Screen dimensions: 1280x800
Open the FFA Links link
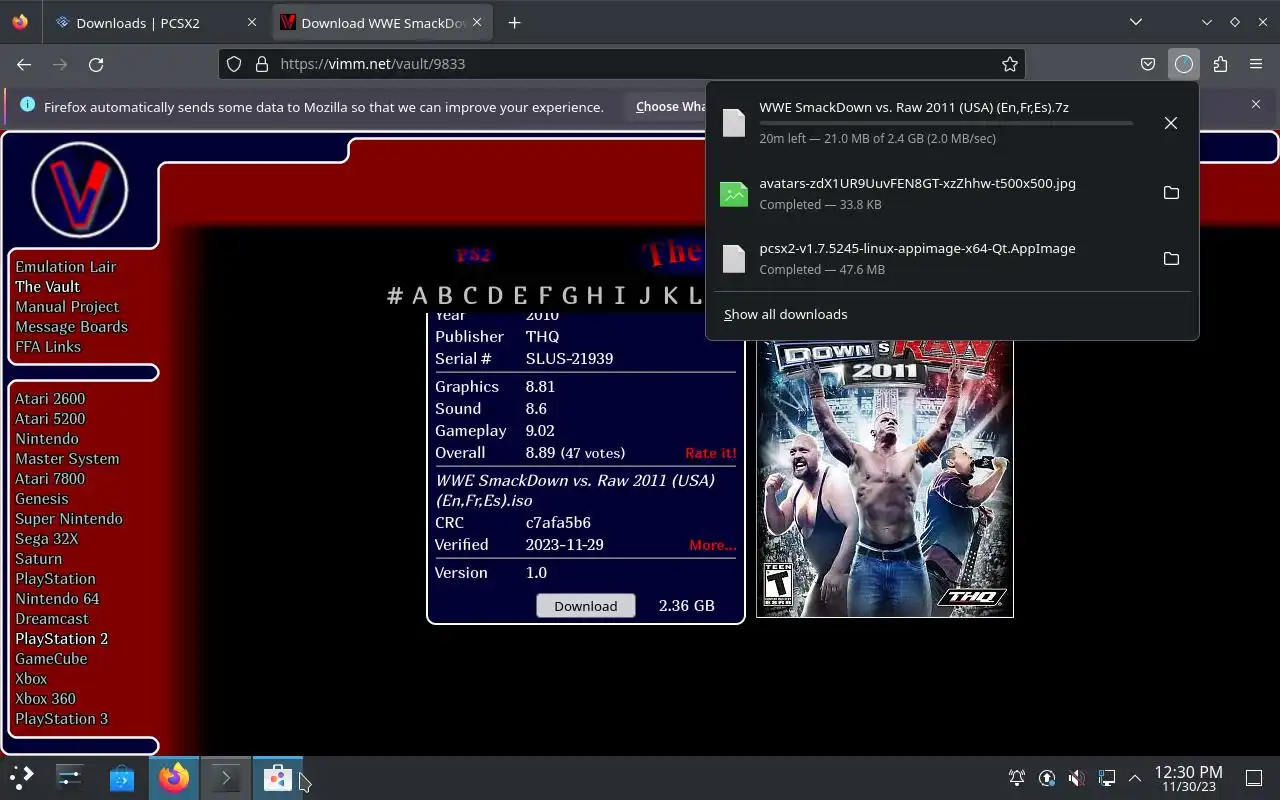[48, 347]
